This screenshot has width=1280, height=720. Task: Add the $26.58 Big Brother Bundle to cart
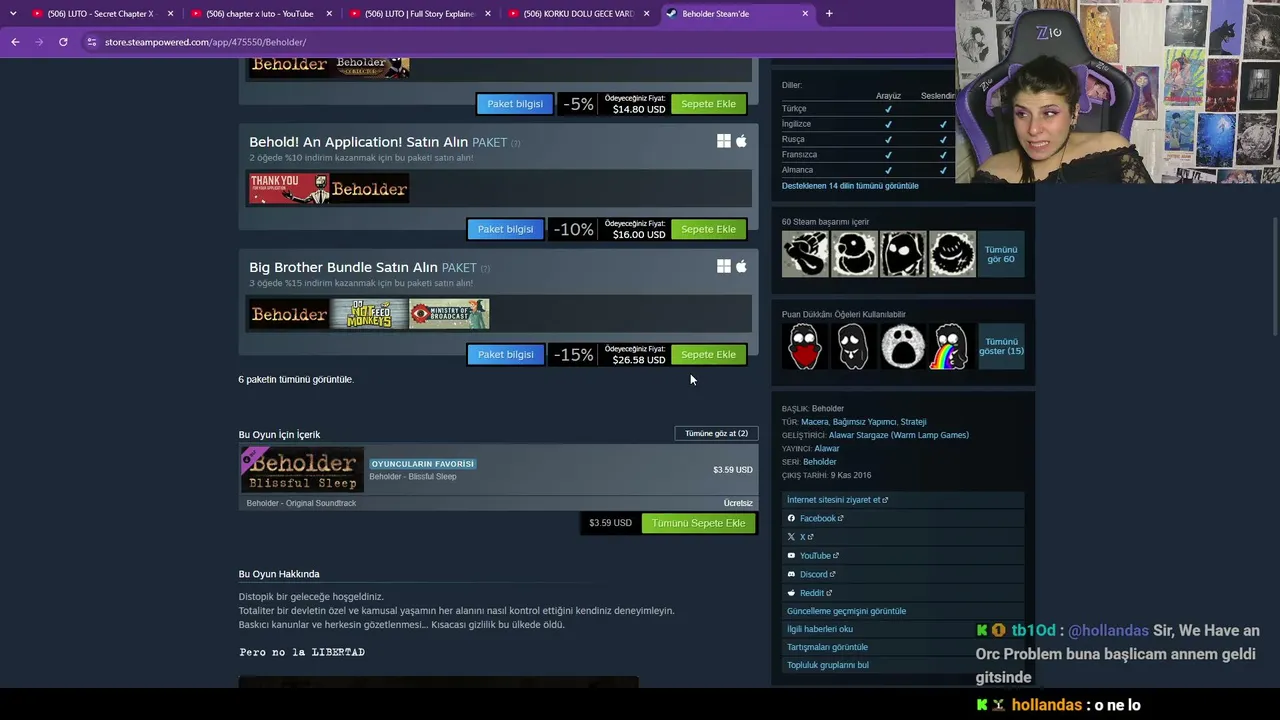click(708, 354)
